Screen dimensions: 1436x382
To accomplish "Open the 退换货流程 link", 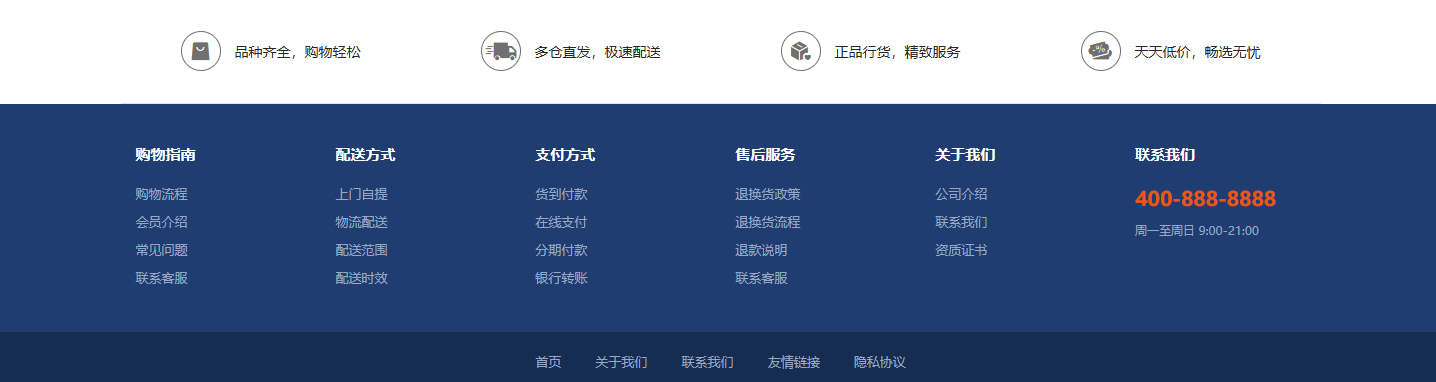I will tap(768, 222).
